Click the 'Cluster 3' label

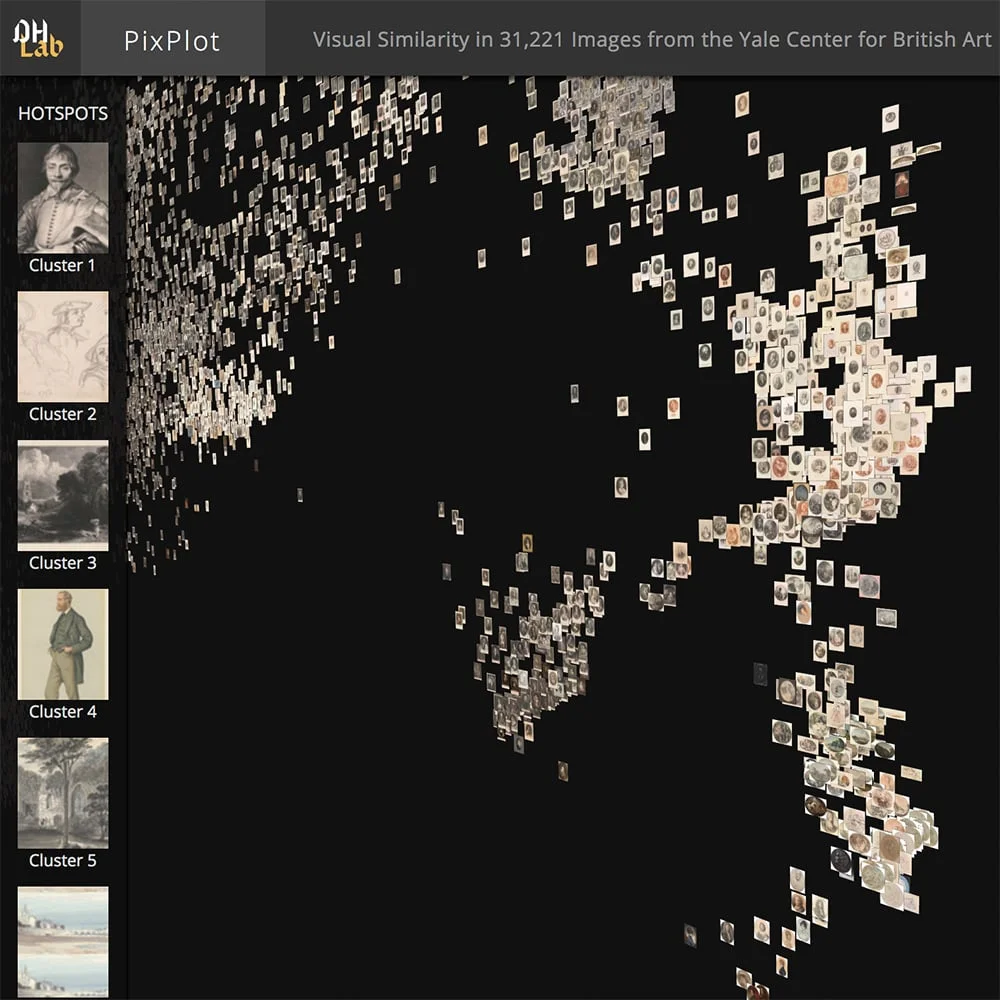(x=62, y=562)
